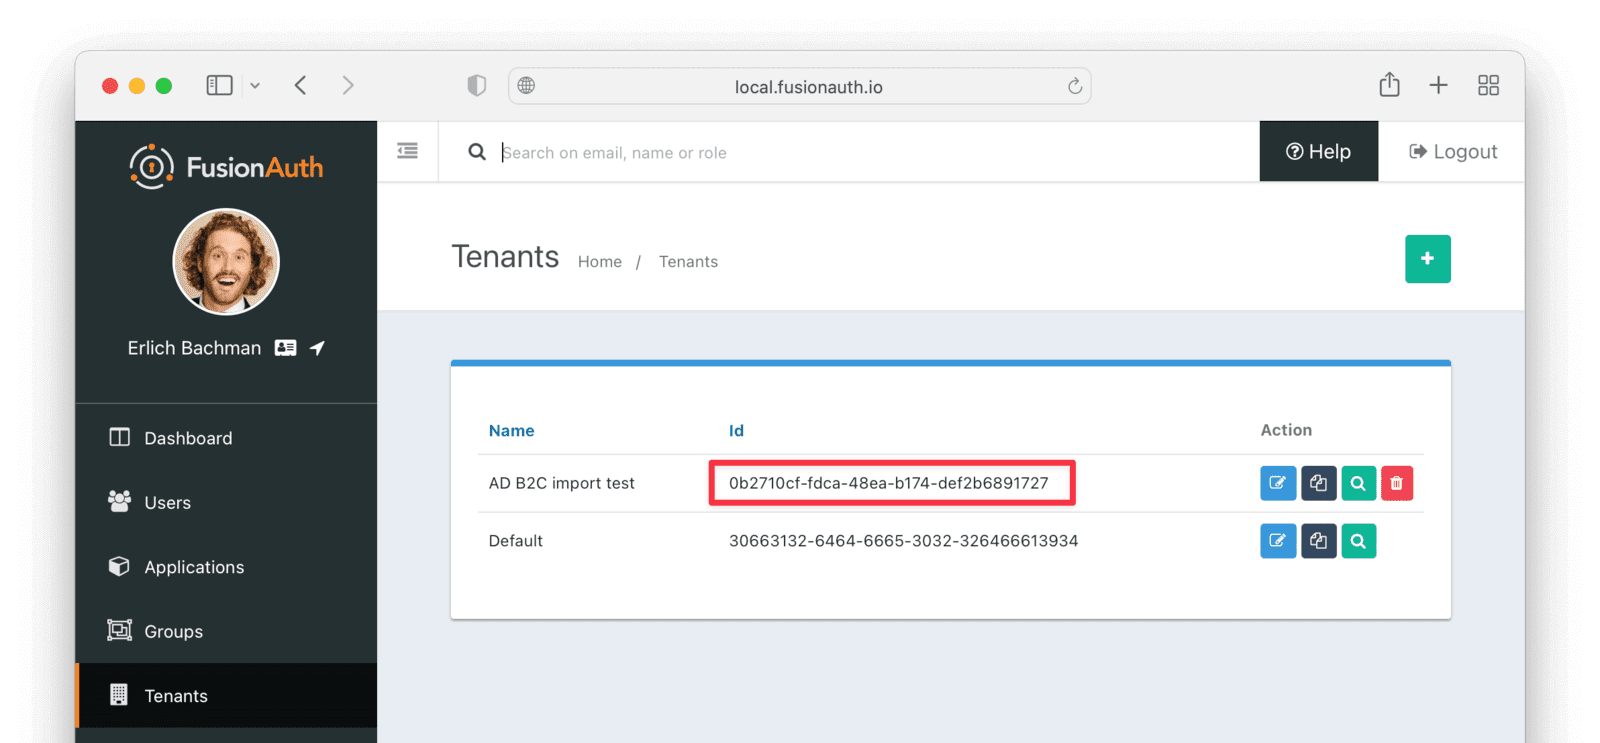The image size is (1600, 743).
Task: Open the Safari share menu
Action: (1389, 84)
